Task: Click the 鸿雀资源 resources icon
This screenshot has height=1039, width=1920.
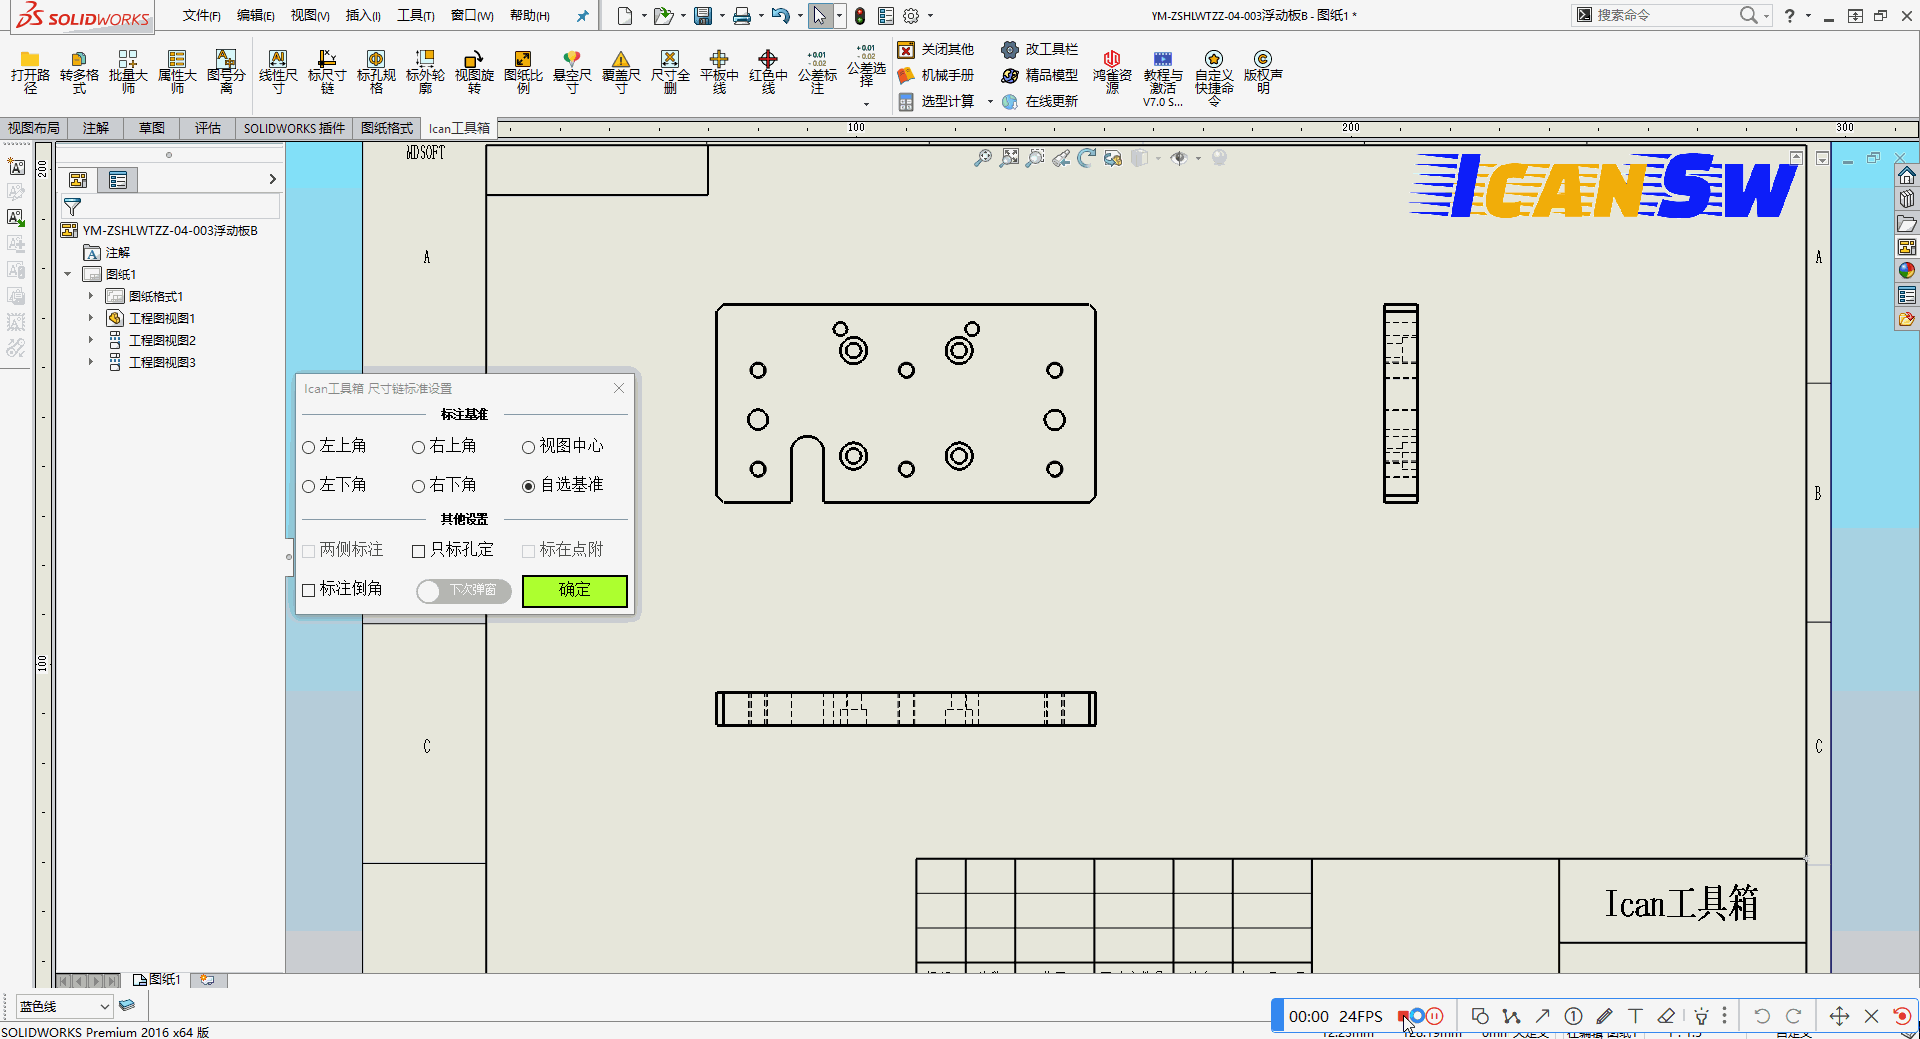Action: [1112, 72]
